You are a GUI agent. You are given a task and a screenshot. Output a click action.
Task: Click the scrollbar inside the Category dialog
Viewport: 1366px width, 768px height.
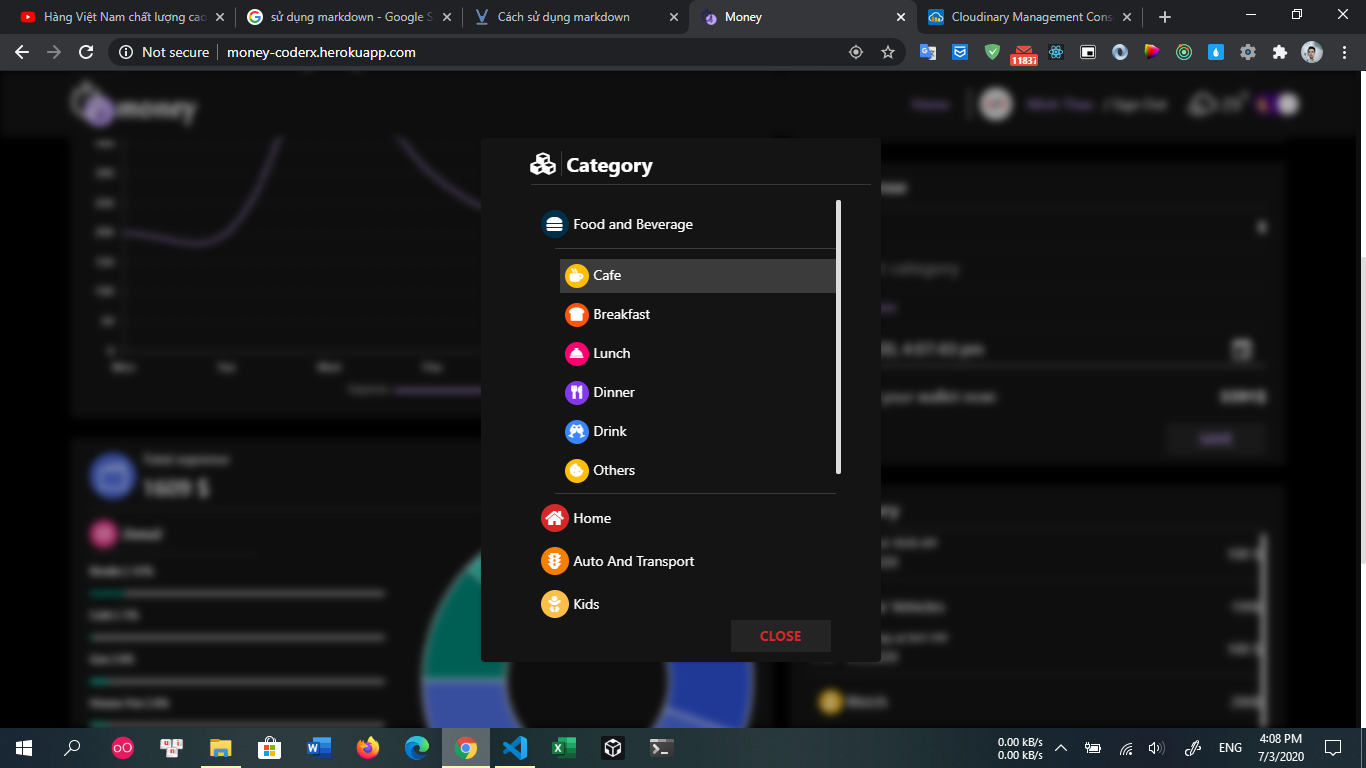839,335
